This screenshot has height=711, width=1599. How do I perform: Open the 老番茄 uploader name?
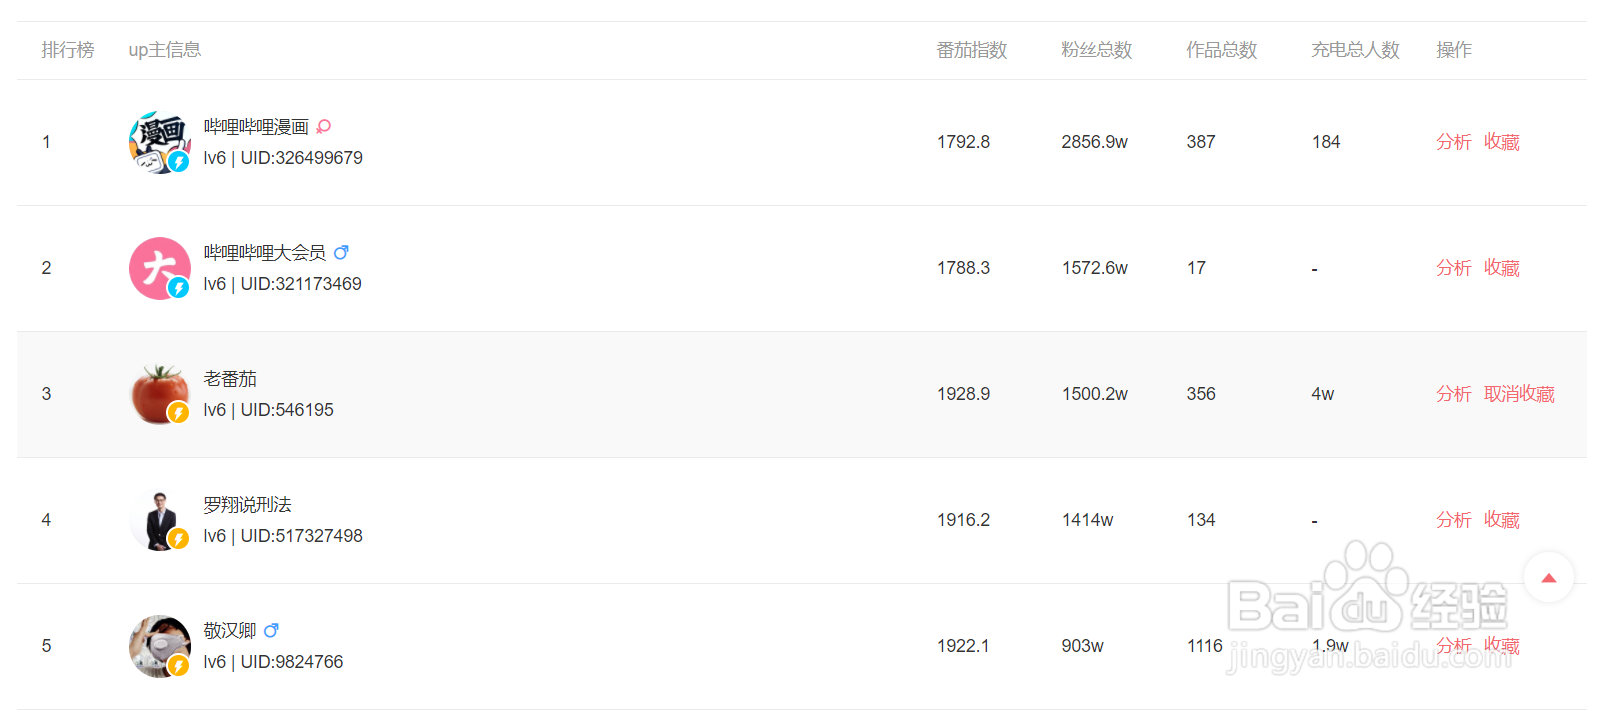click(x=230, y=379)
